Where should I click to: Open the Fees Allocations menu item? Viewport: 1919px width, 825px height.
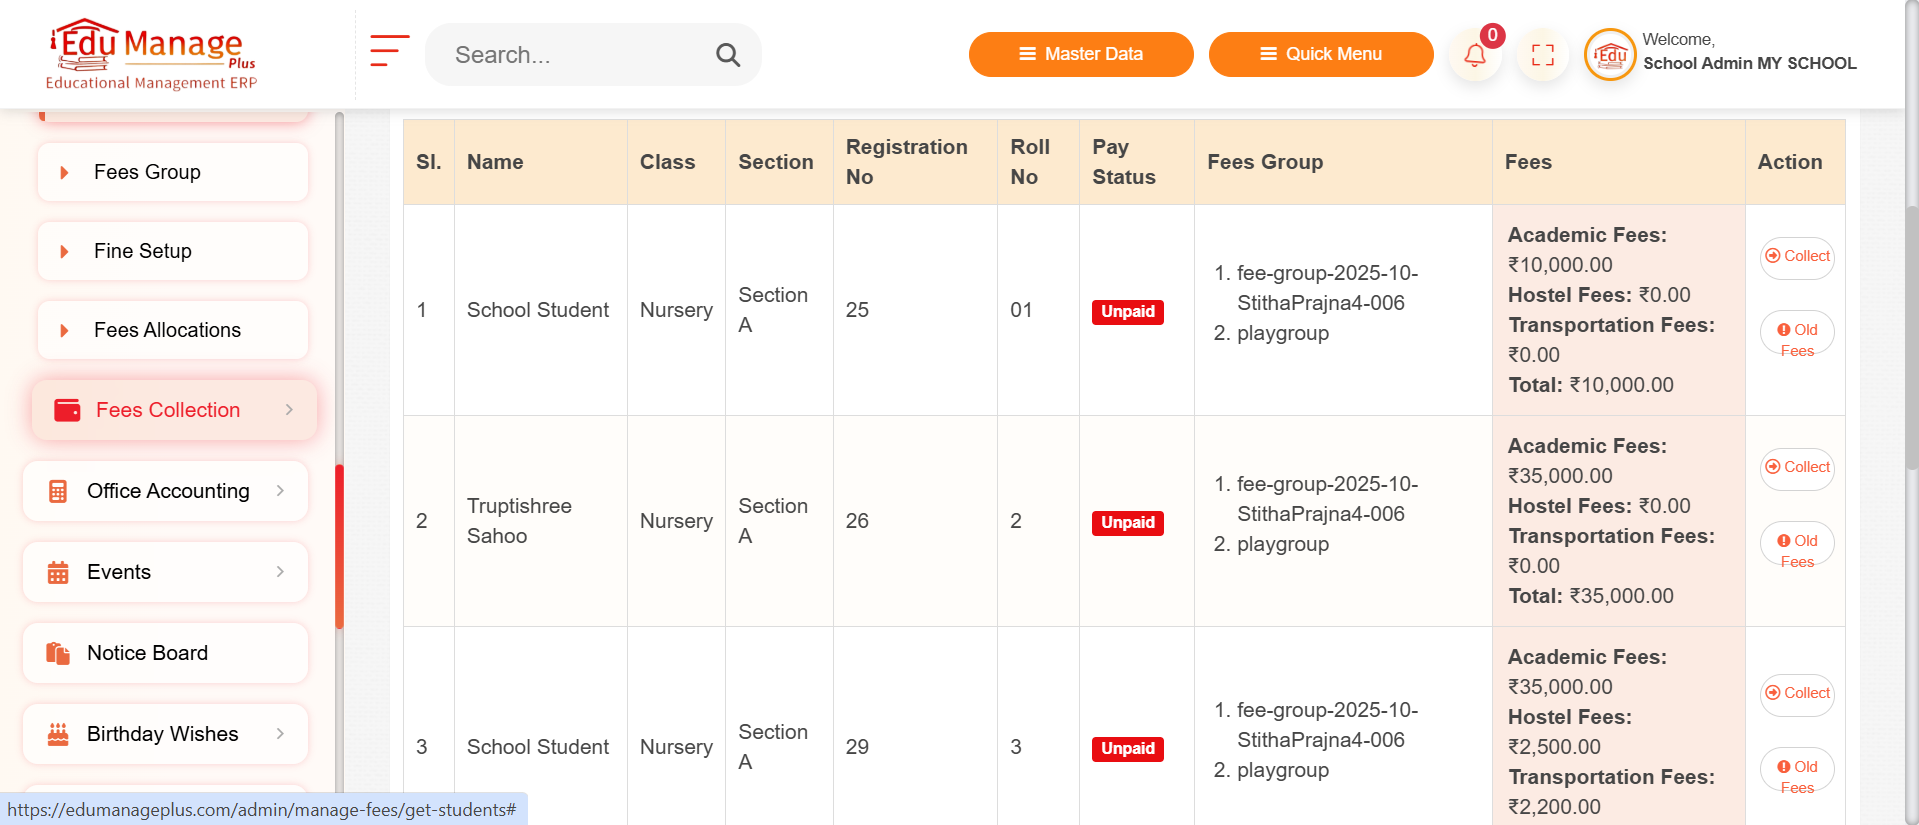point(173,330)
